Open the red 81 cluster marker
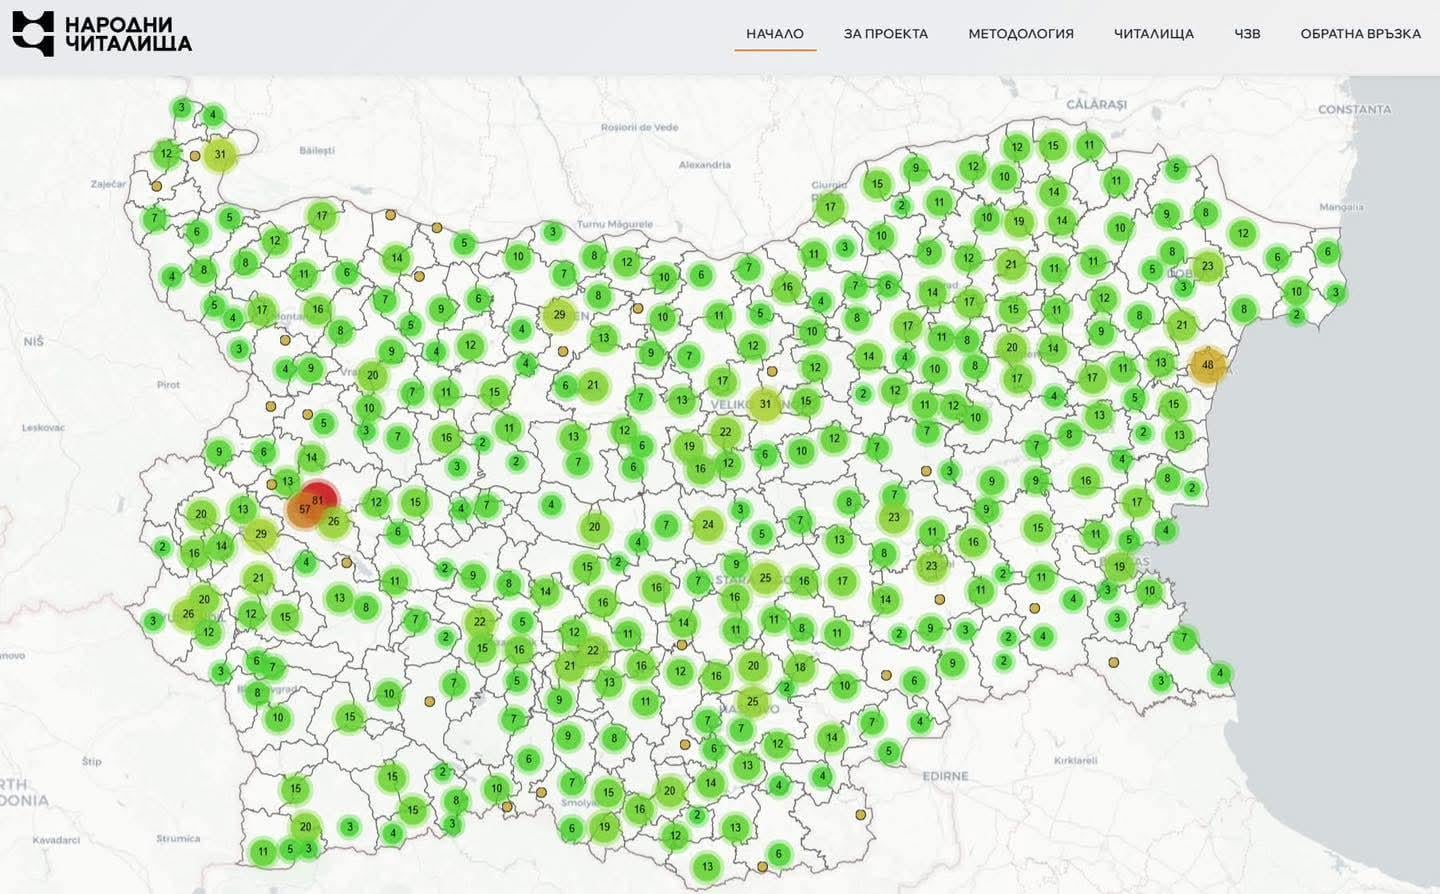The height and width of the screenshot is (894, 1440). pyautogui.click(x=318, y=500)
